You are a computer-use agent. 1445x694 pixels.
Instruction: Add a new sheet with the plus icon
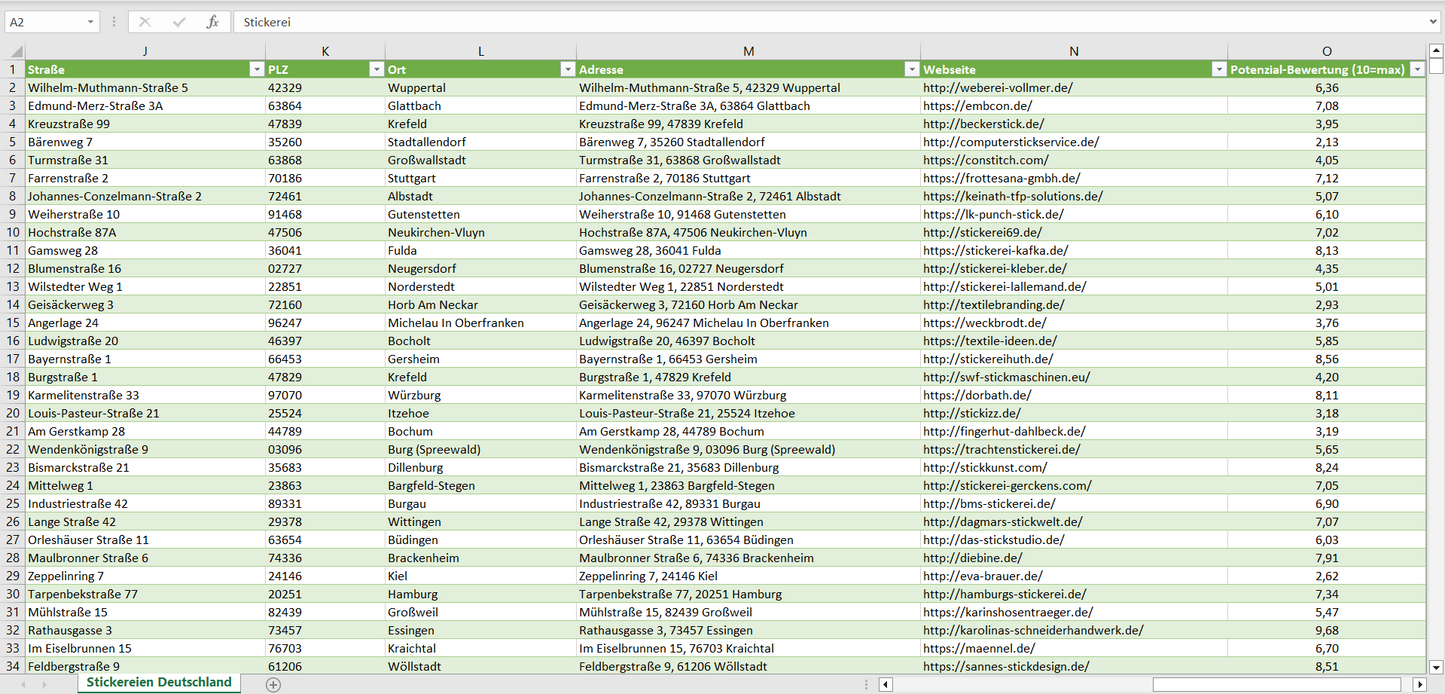tap(273, 684)
